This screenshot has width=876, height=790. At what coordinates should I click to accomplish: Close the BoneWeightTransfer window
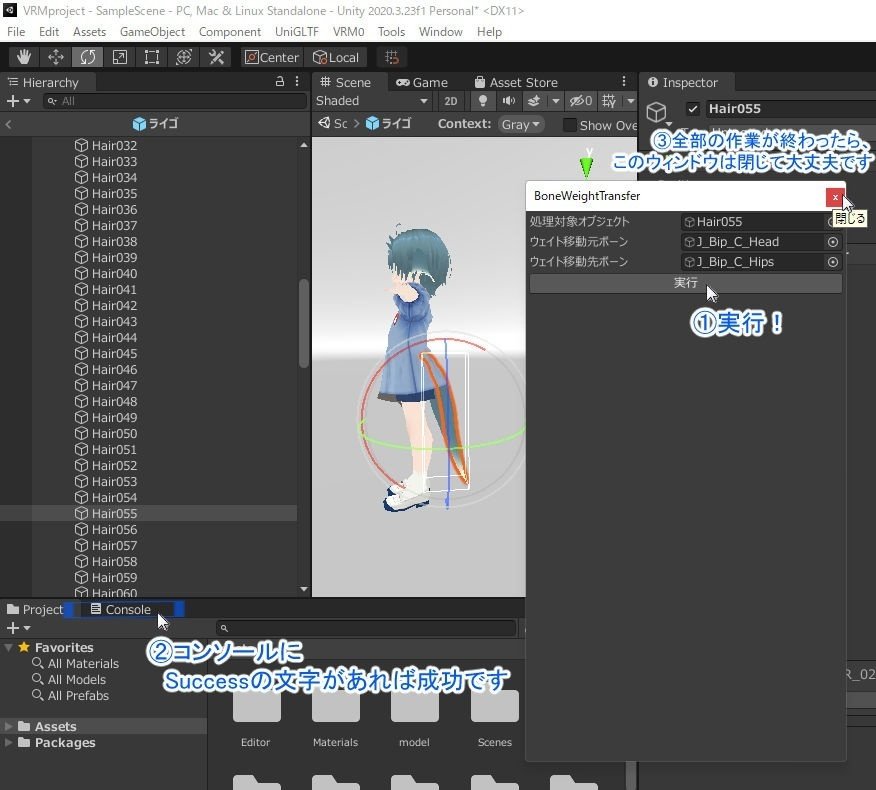pyautogui.click(x=835, y=197)
